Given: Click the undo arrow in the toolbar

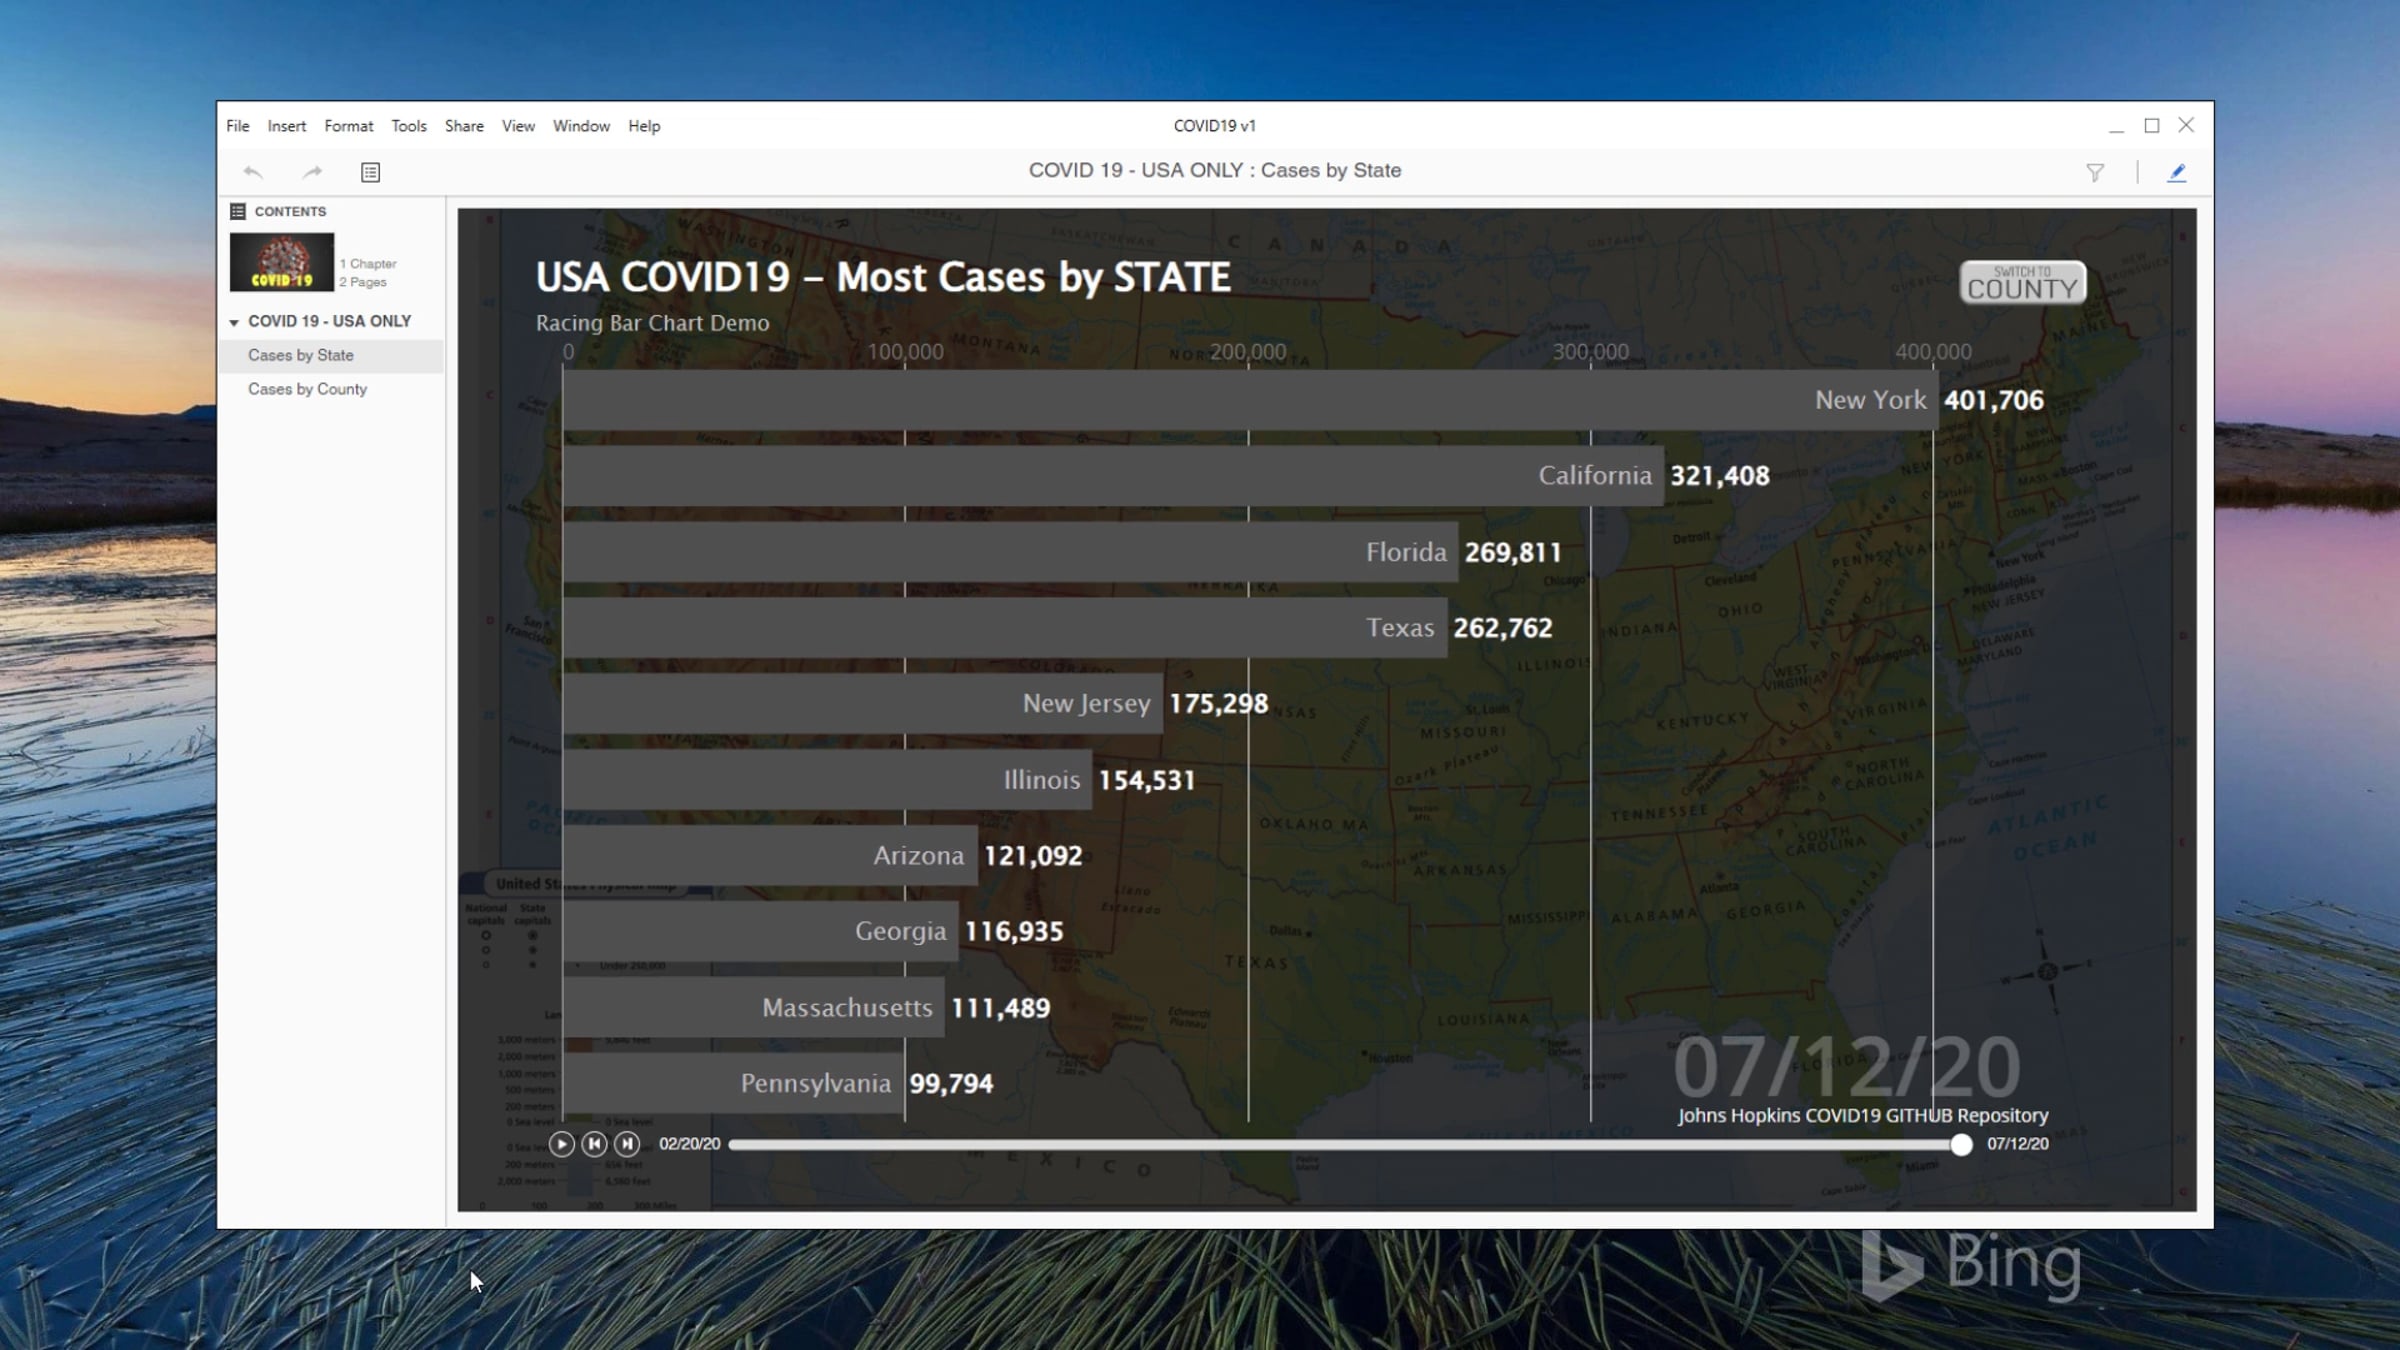Looking at the screenshot, I should pyautogui.click(x=253, y=172).
